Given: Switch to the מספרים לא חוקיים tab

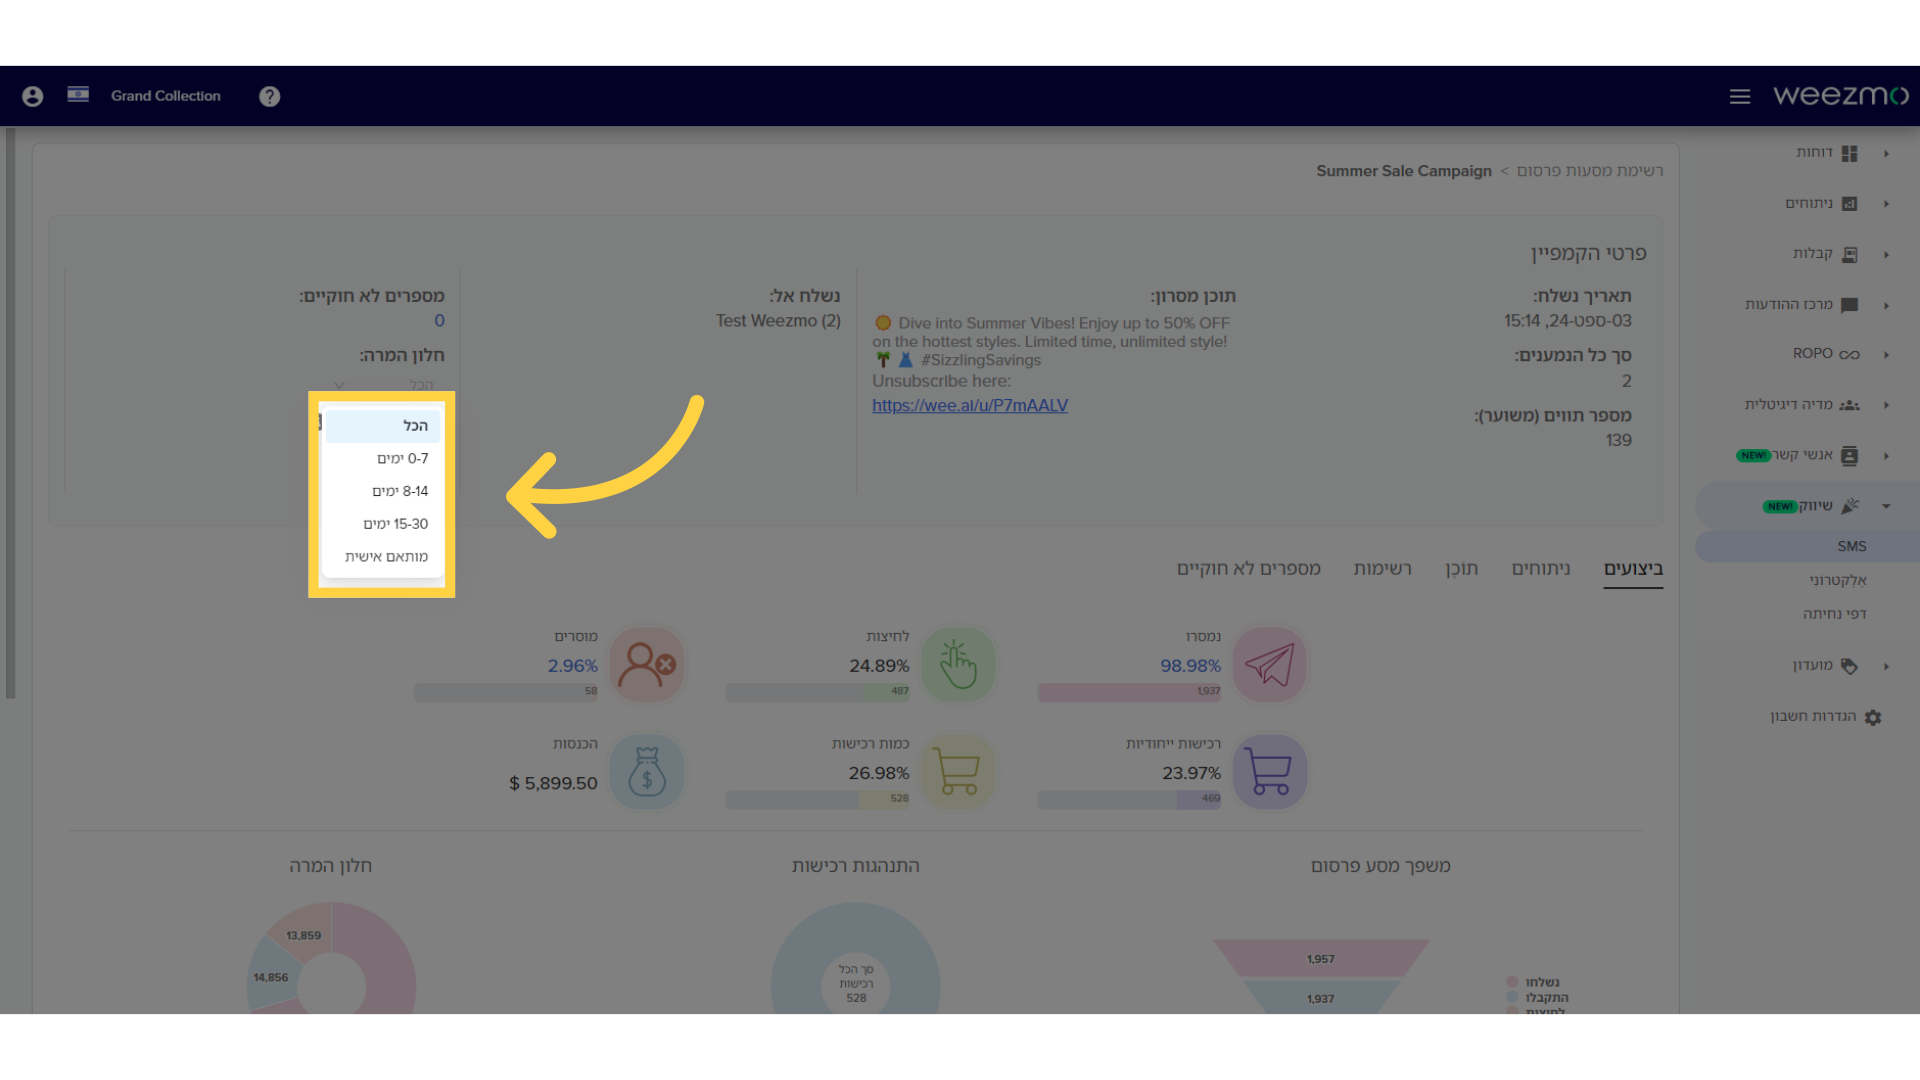Looking at the screenshot, I should click(1248, 568).
